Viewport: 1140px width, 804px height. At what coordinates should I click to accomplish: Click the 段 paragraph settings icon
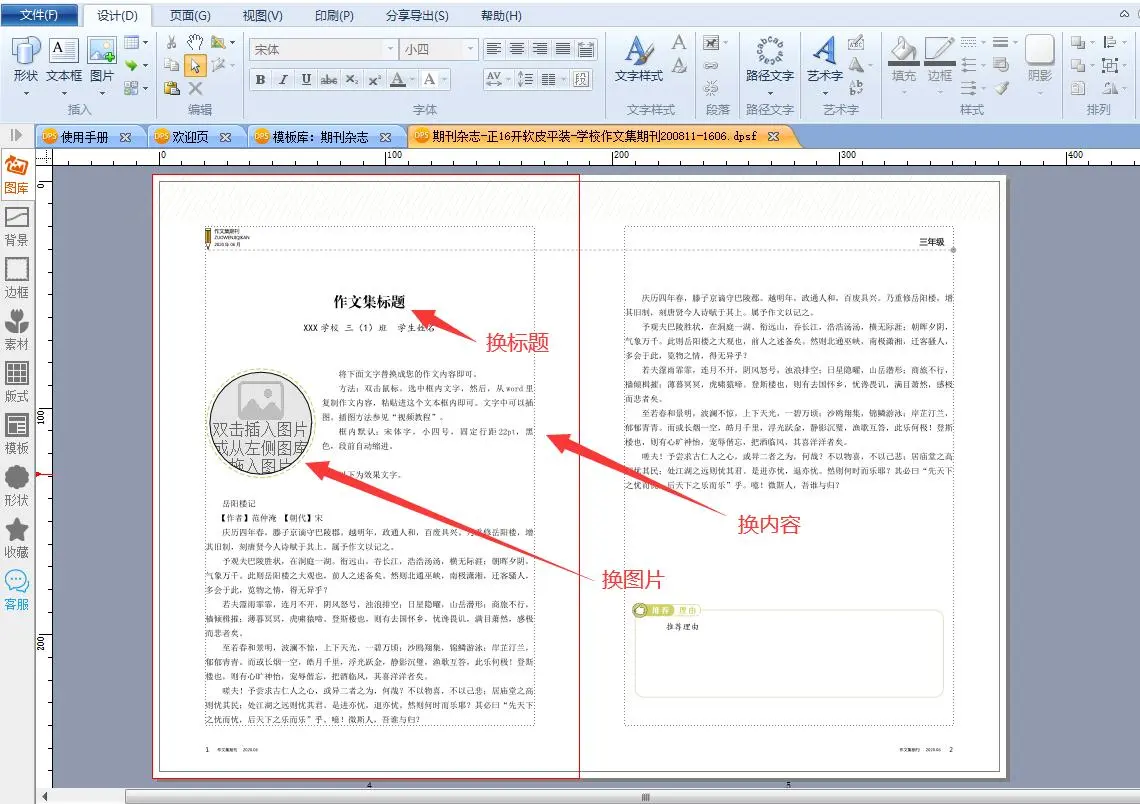click(x=581, y=79)
